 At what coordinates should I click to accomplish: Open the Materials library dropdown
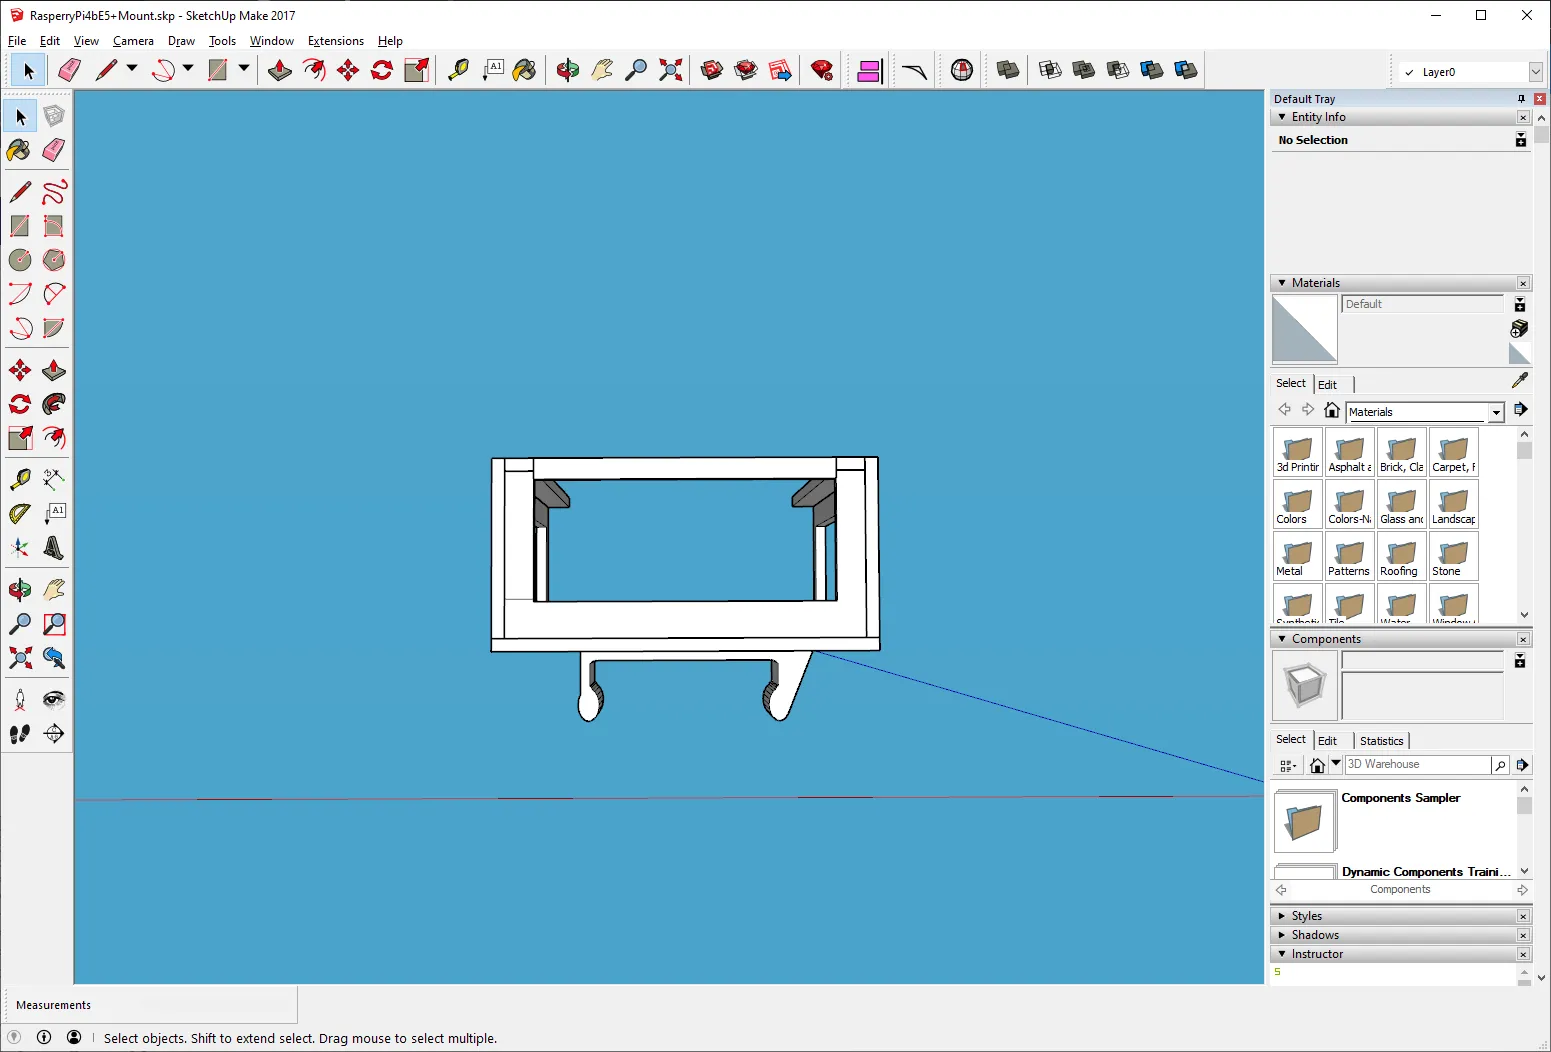tap(1496, 412)
